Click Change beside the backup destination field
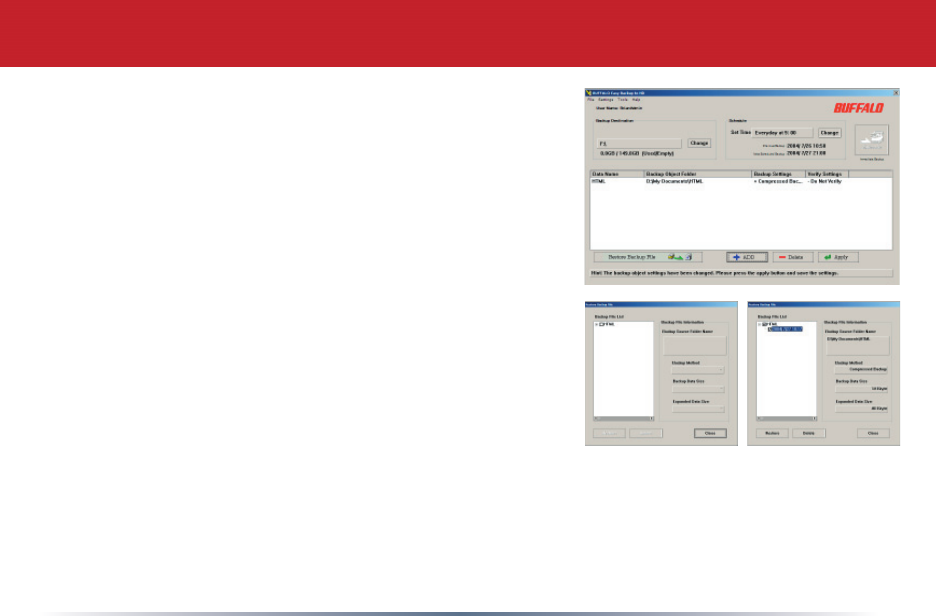The image size is (936, 616). click(x=699, y=143)
